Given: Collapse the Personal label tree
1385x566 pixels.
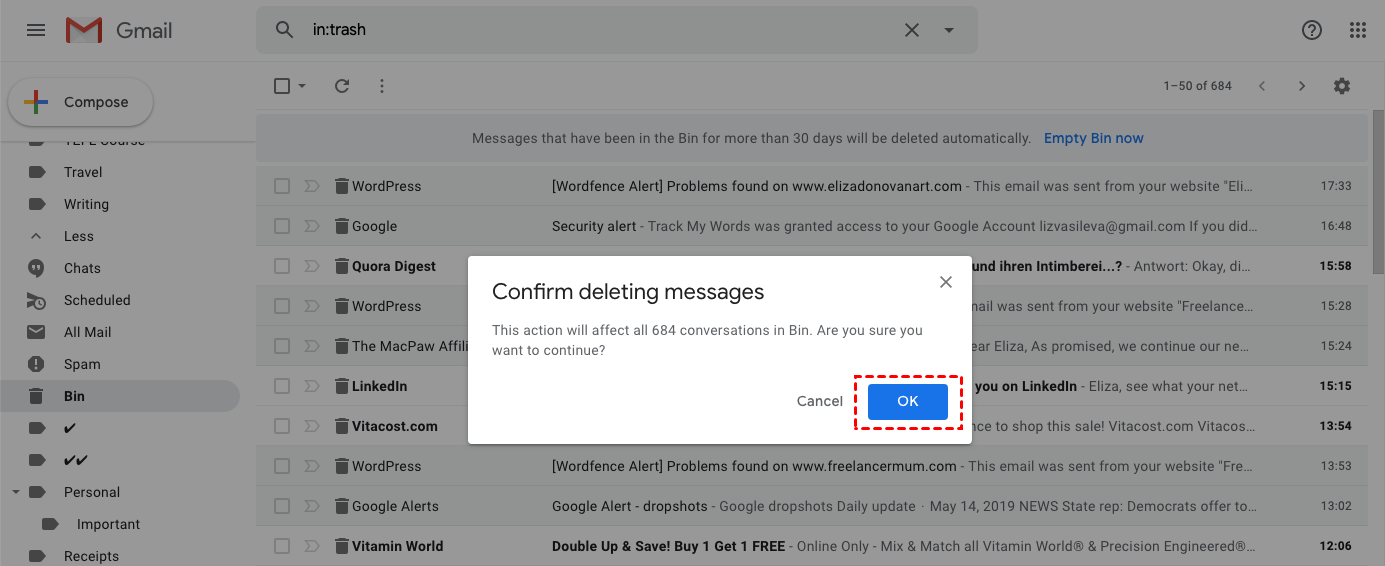Looking at the screenshot, I should [x=16, y=492].
